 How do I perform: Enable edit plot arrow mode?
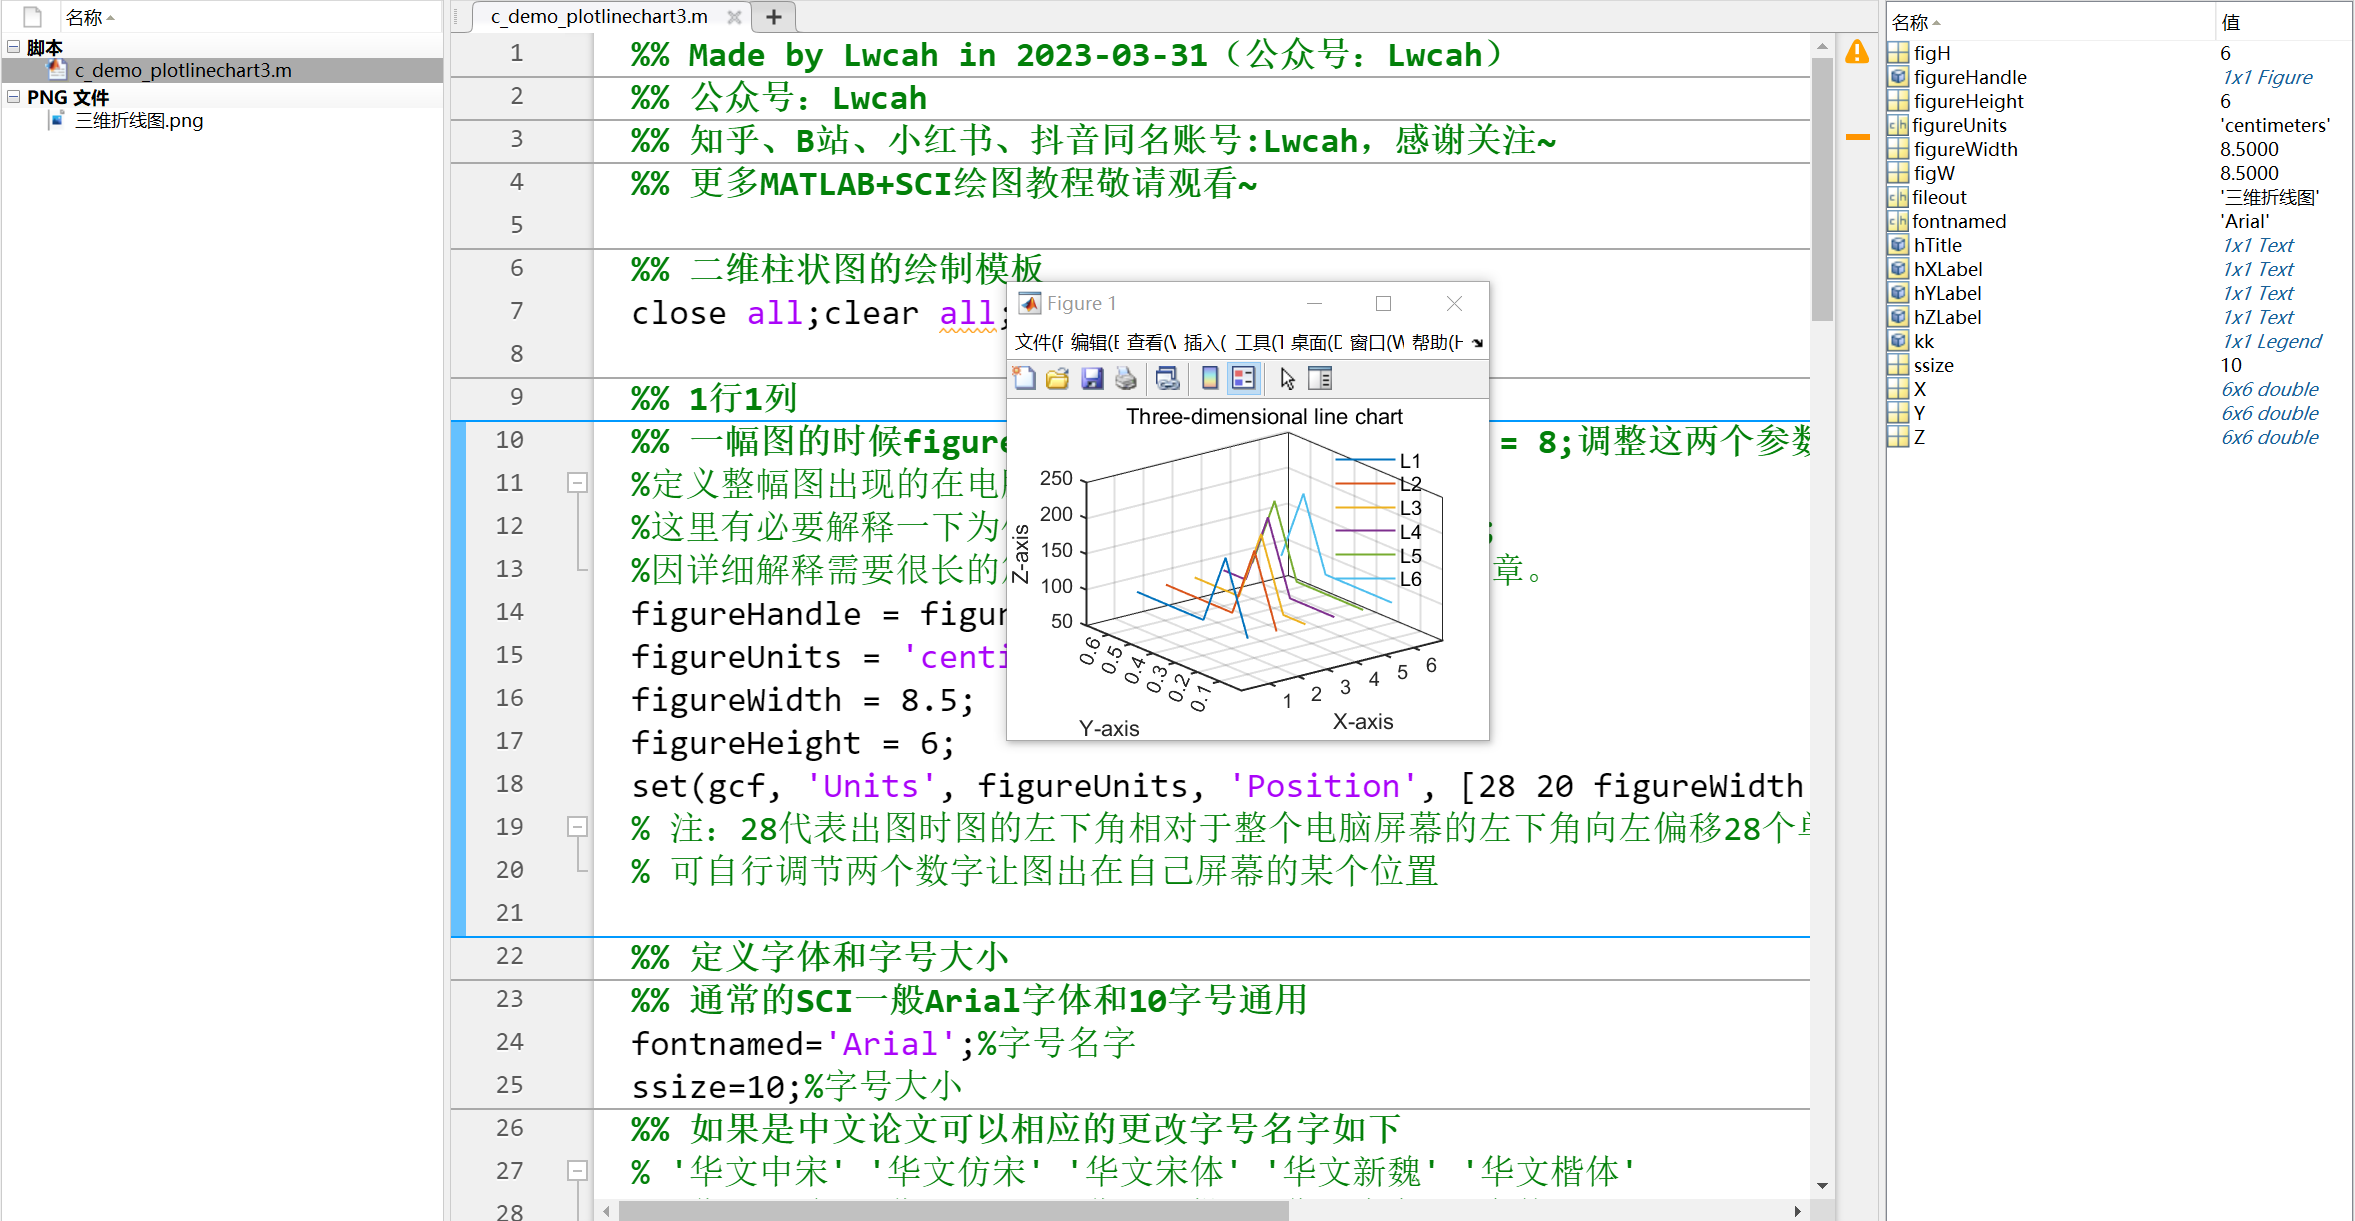pyautogui.click(x=1287, y=379)
